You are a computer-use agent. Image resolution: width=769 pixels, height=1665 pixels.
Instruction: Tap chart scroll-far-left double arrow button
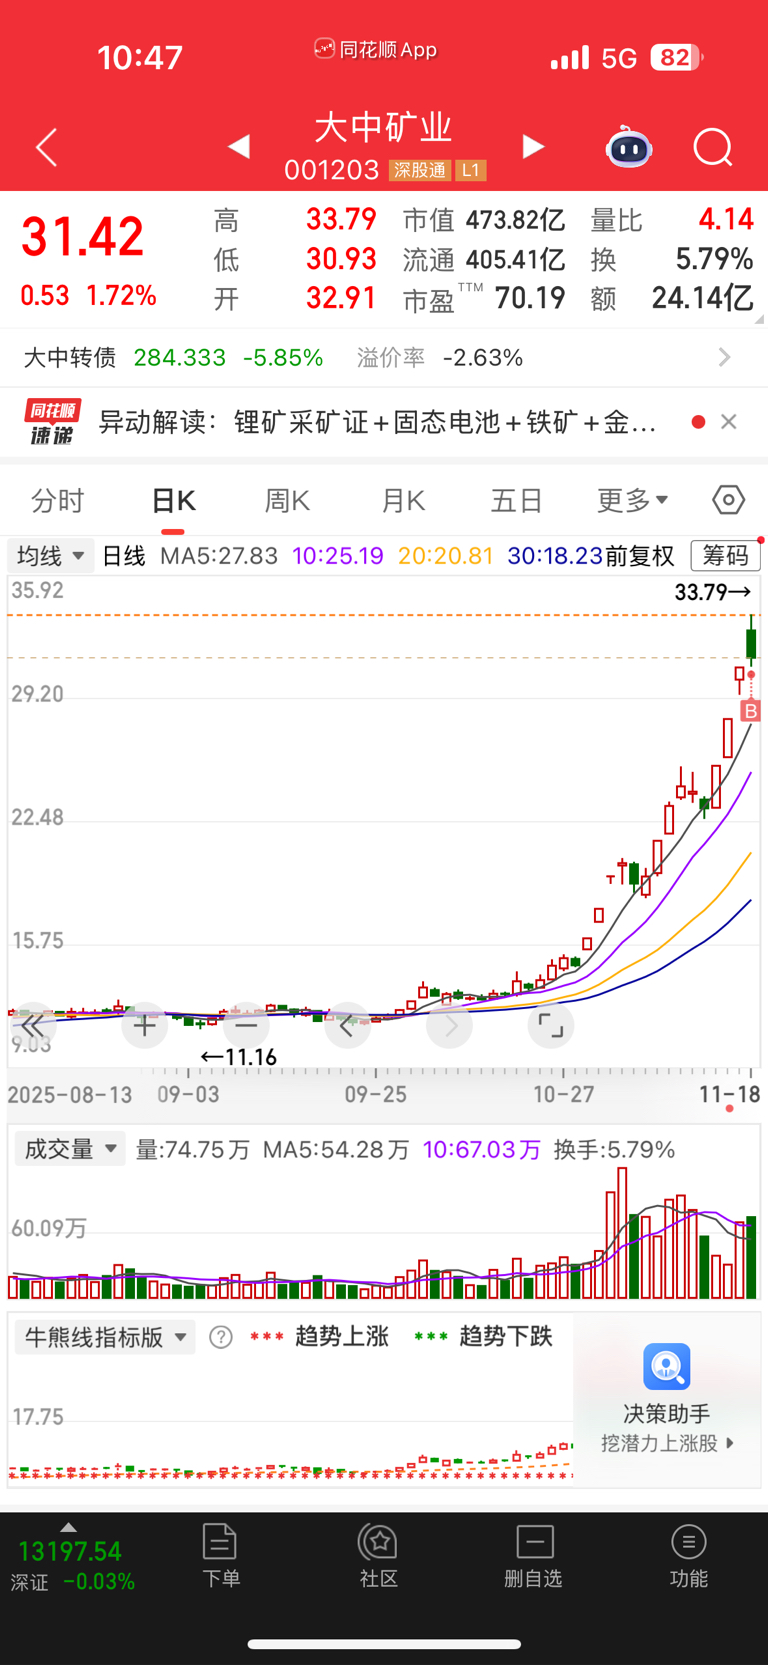pos(32,1025)
